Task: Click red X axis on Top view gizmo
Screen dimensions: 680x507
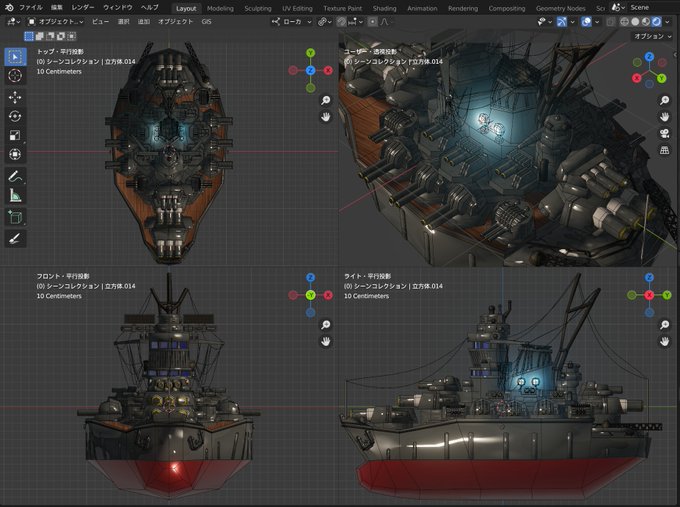Action: [328, 70]
